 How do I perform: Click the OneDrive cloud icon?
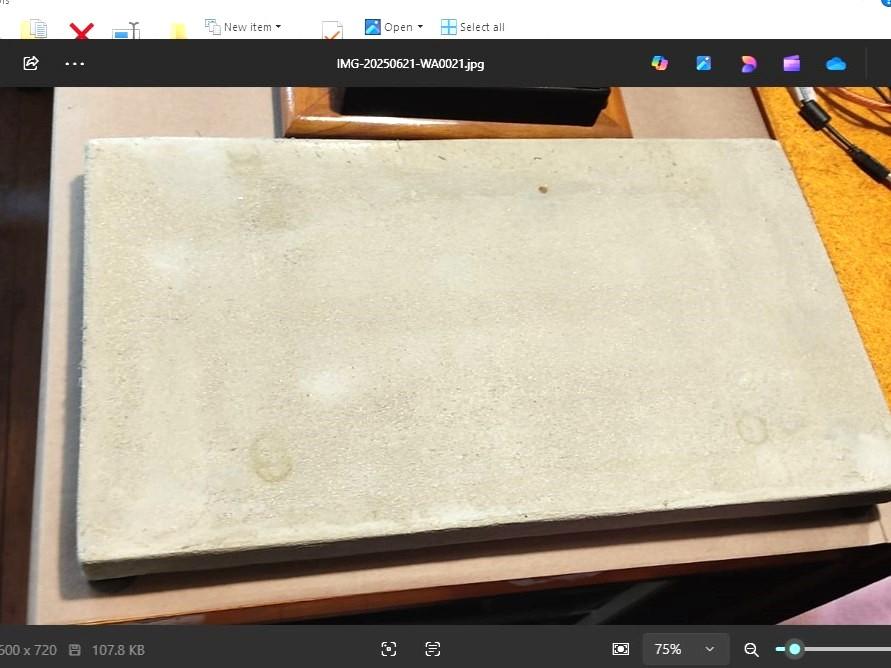pos(836,64)
